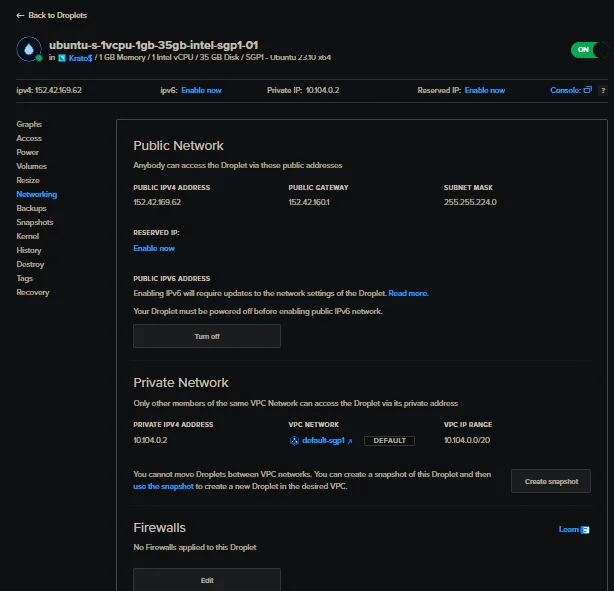
Task: Click the Firewalls Edit button
Action: pos(207,580)
